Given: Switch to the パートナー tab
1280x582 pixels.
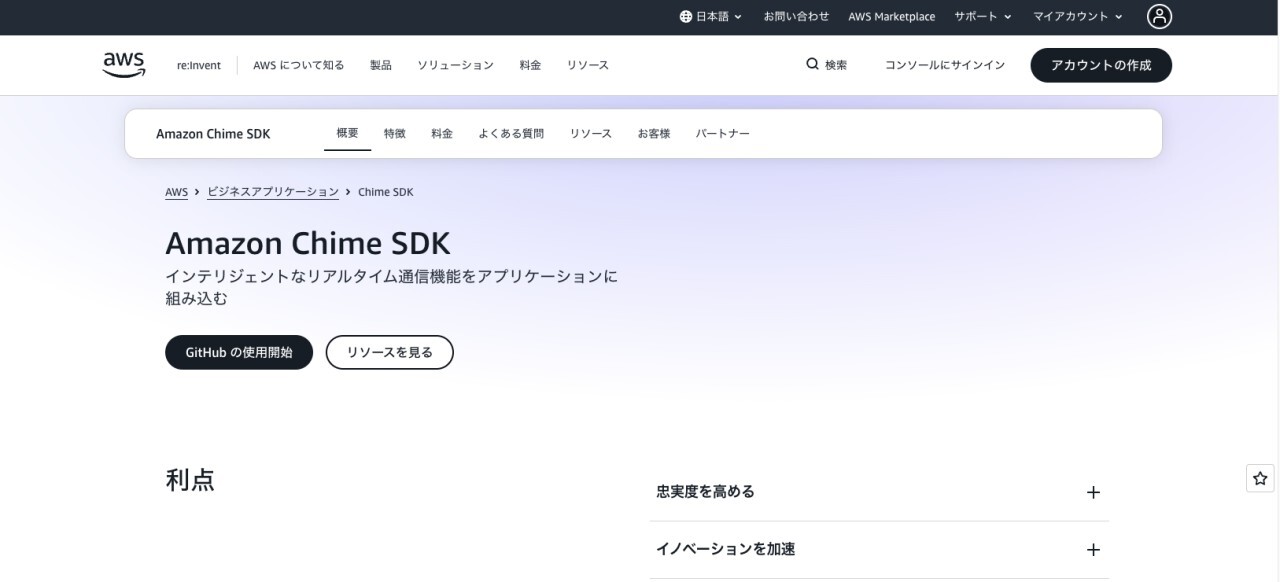Looking at the screenshot, I should tap(723, 133).
